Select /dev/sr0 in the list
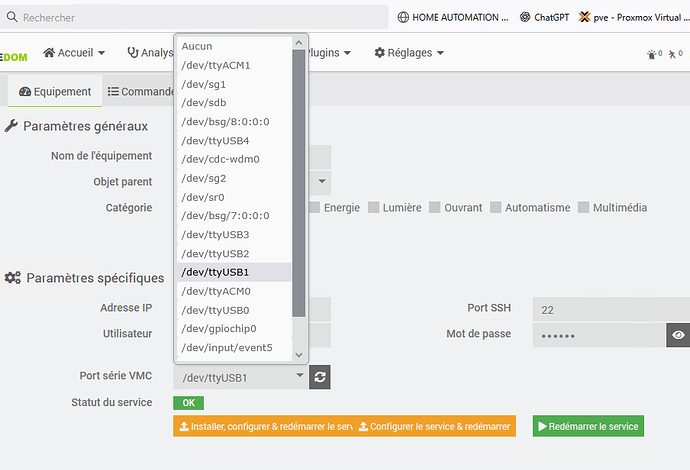690x470 pixels. (234, 197)
